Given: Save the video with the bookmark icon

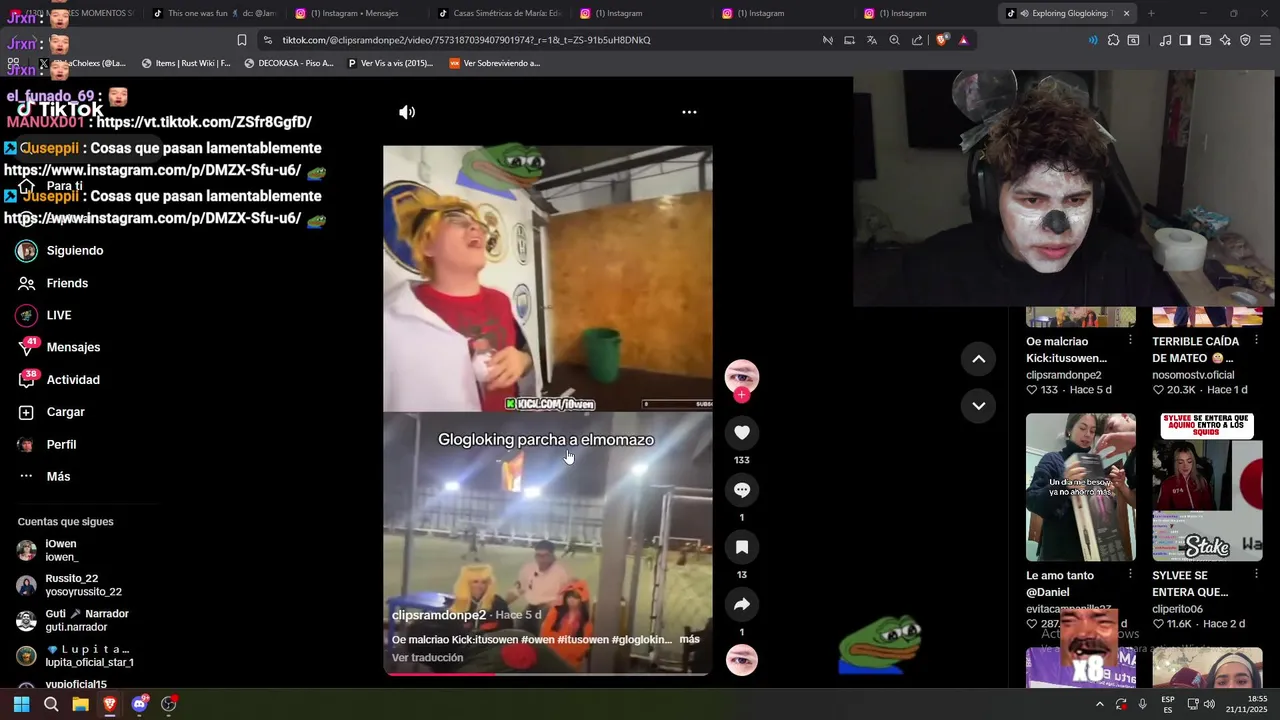Looking at the screenshot, I should [742, 547].
